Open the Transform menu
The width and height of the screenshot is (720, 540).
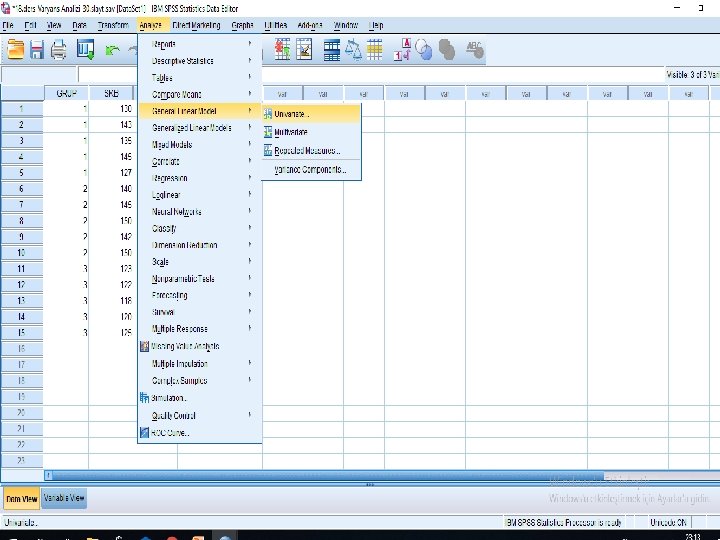tap(113, 25)
